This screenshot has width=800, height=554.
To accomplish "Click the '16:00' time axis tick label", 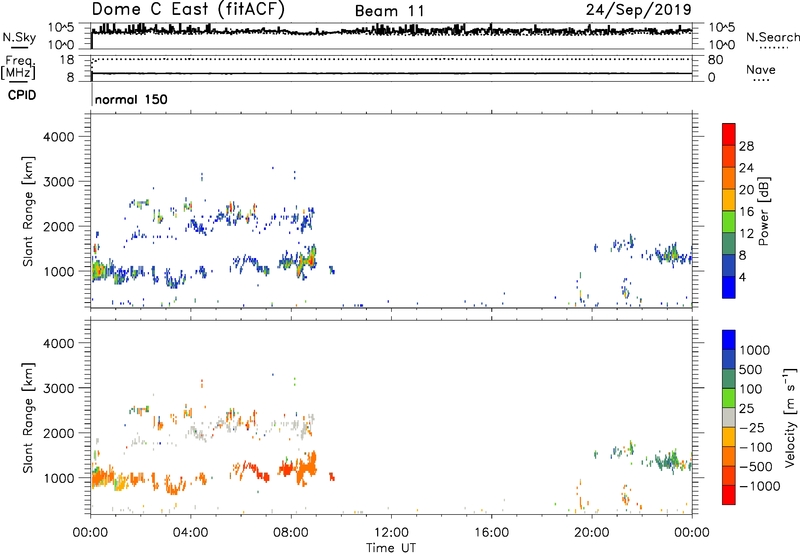I will [491, 533].
